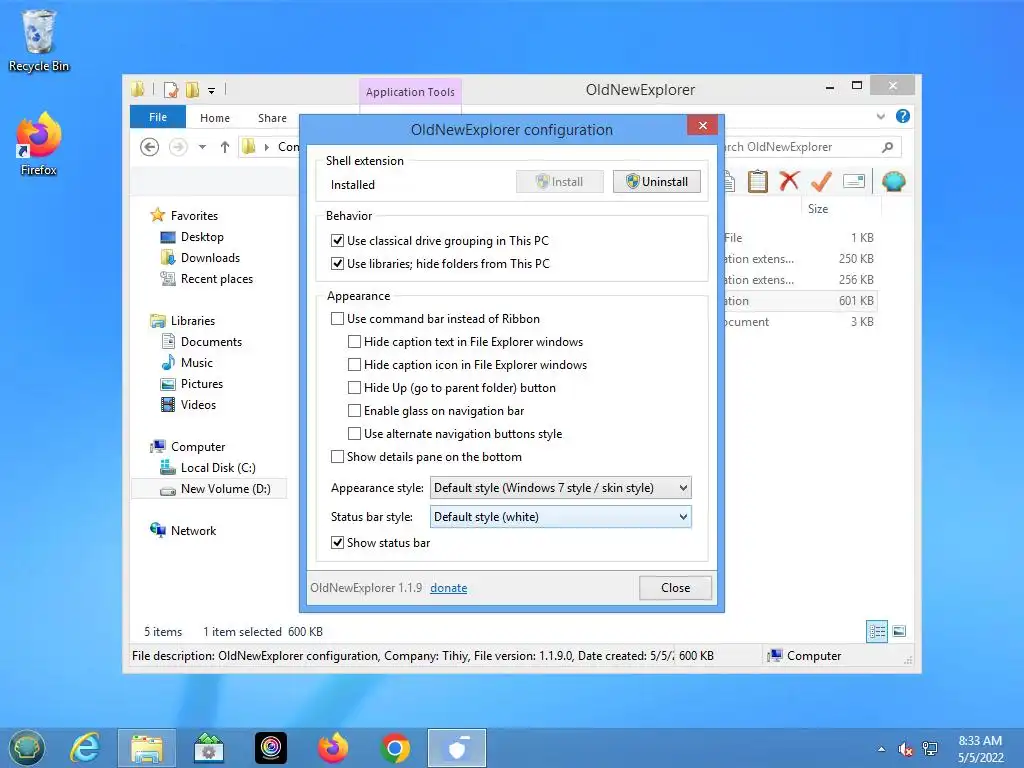Click the Up arrow navigation button
The width and height of the screenshot is (1024, 768).
[x=225, y=147]
